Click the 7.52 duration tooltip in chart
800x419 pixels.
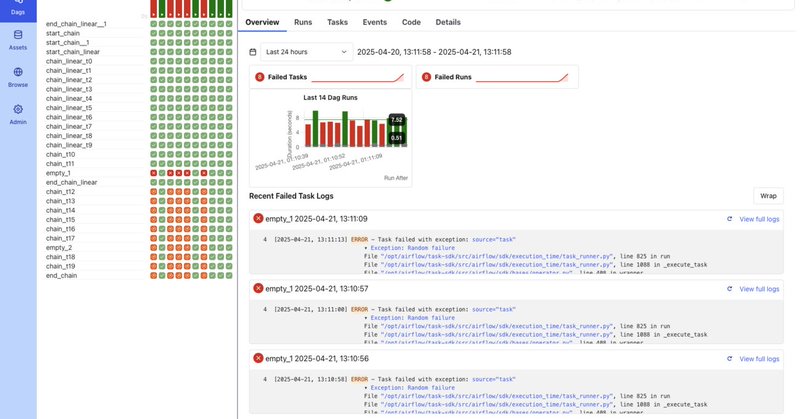tap(396, 120)
